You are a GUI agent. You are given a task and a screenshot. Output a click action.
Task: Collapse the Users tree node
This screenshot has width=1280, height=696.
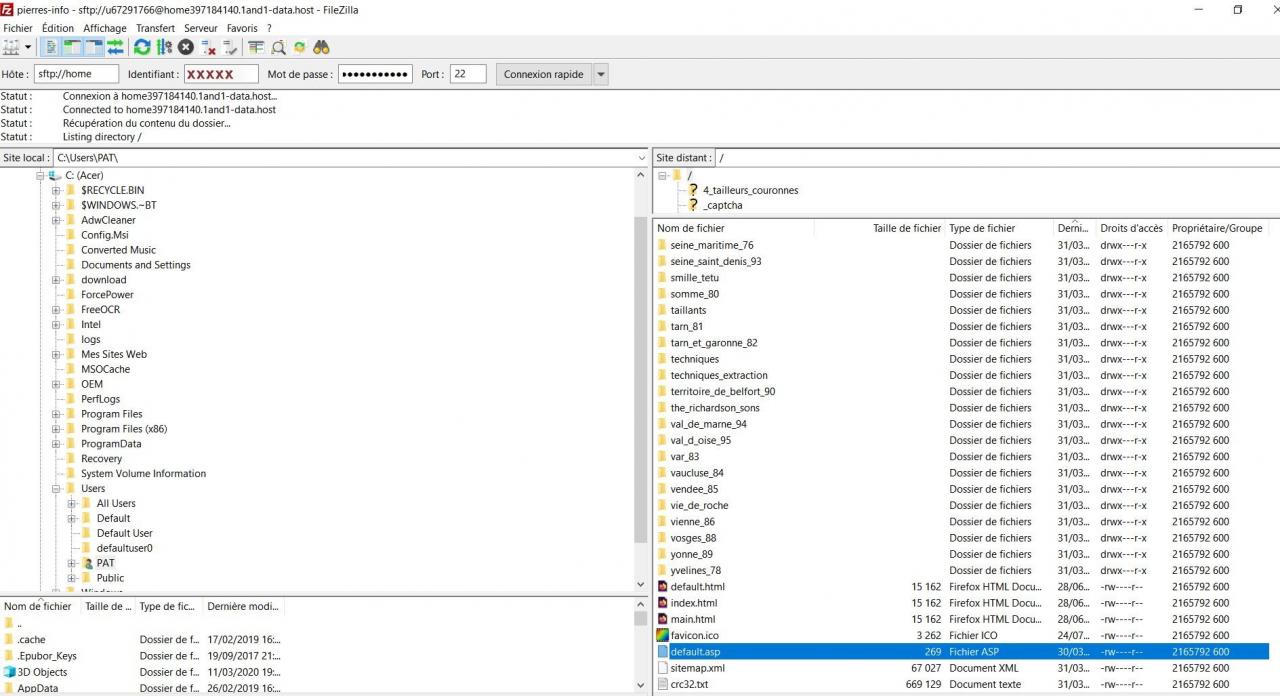(56, 489)
